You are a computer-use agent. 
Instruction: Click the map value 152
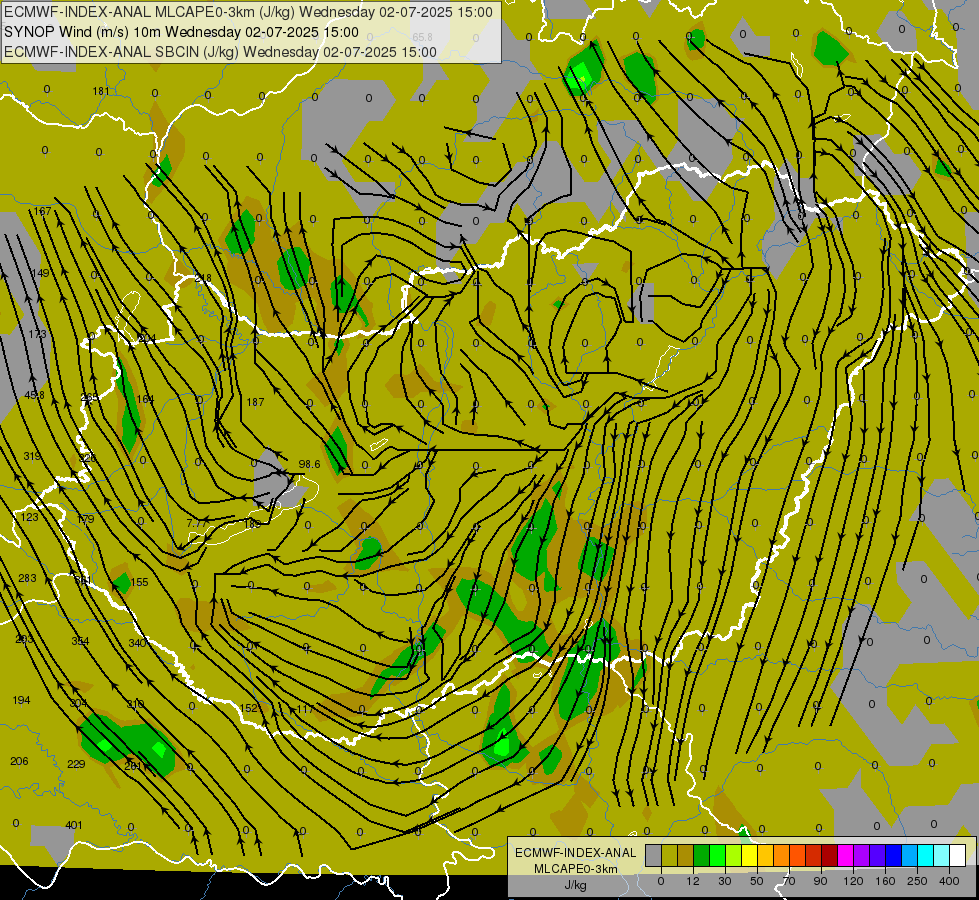(x=249, y=708)
